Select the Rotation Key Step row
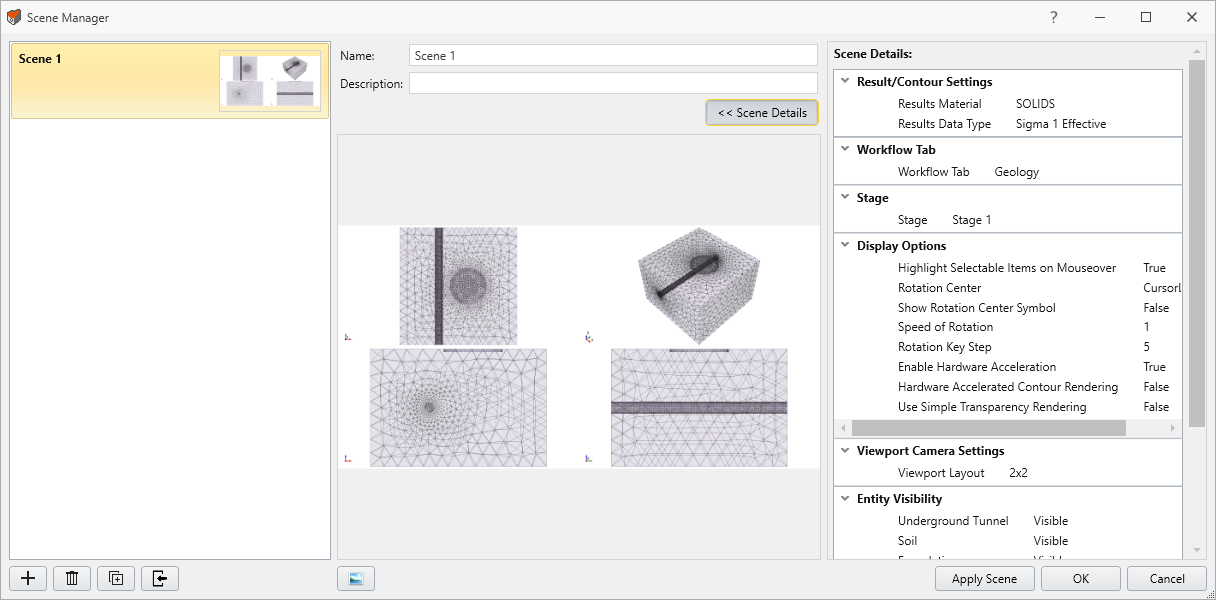This screenshot has height=600, width=1216. coord(1008,347)
